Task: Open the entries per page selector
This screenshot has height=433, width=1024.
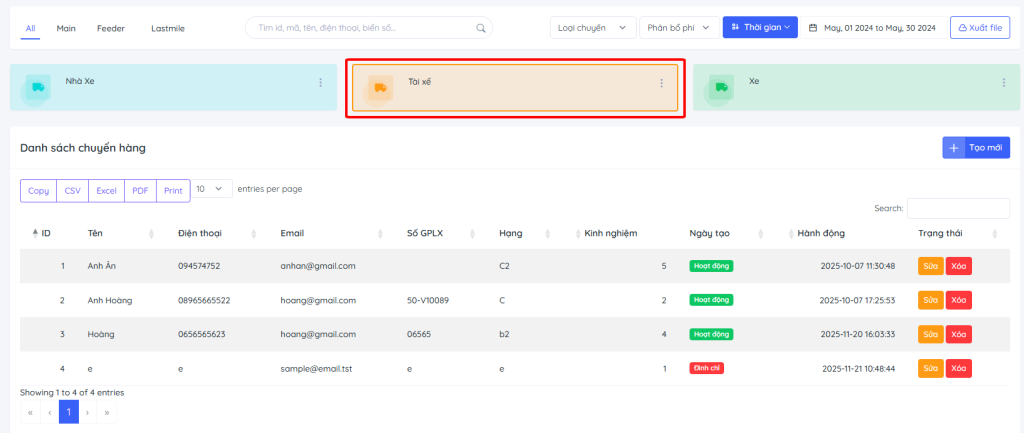Action: tap(210, 189)
